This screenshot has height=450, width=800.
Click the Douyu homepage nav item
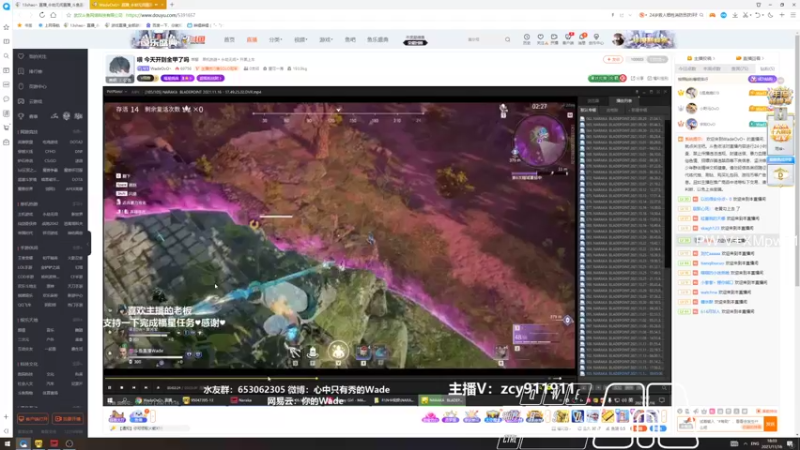point(230,39)
